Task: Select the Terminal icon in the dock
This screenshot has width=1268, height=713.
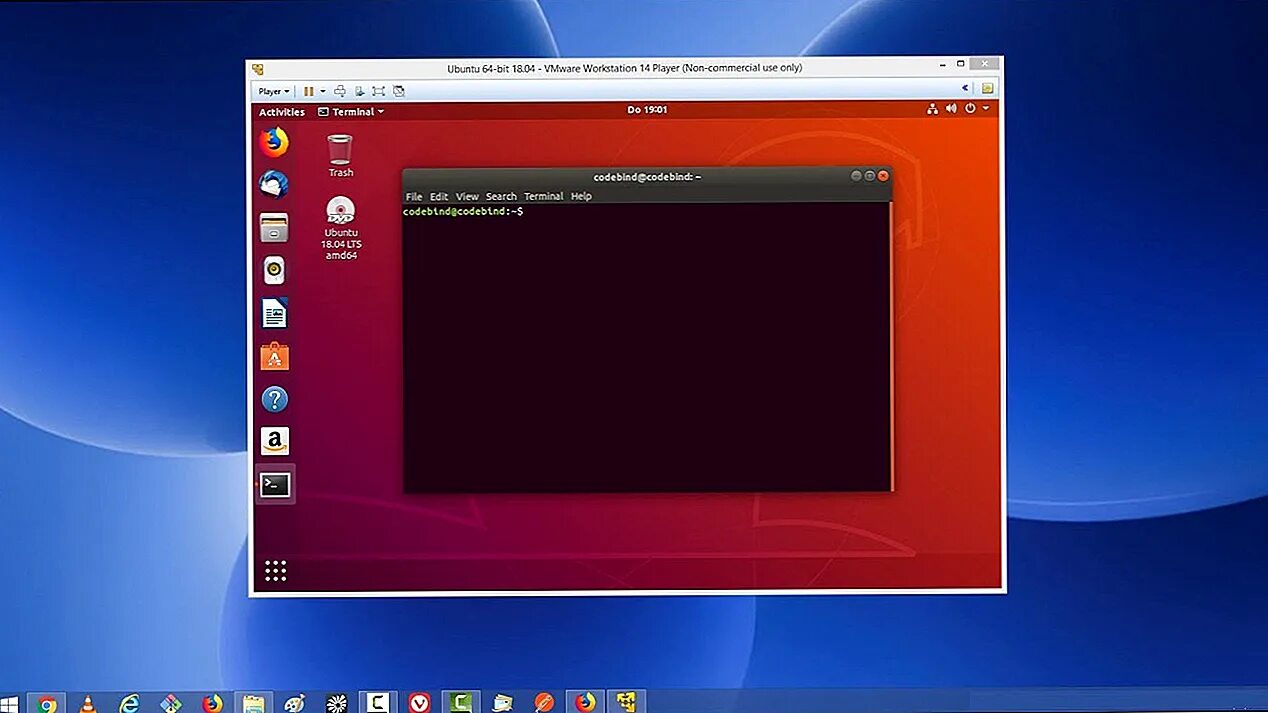Action: tap(275, 485)
